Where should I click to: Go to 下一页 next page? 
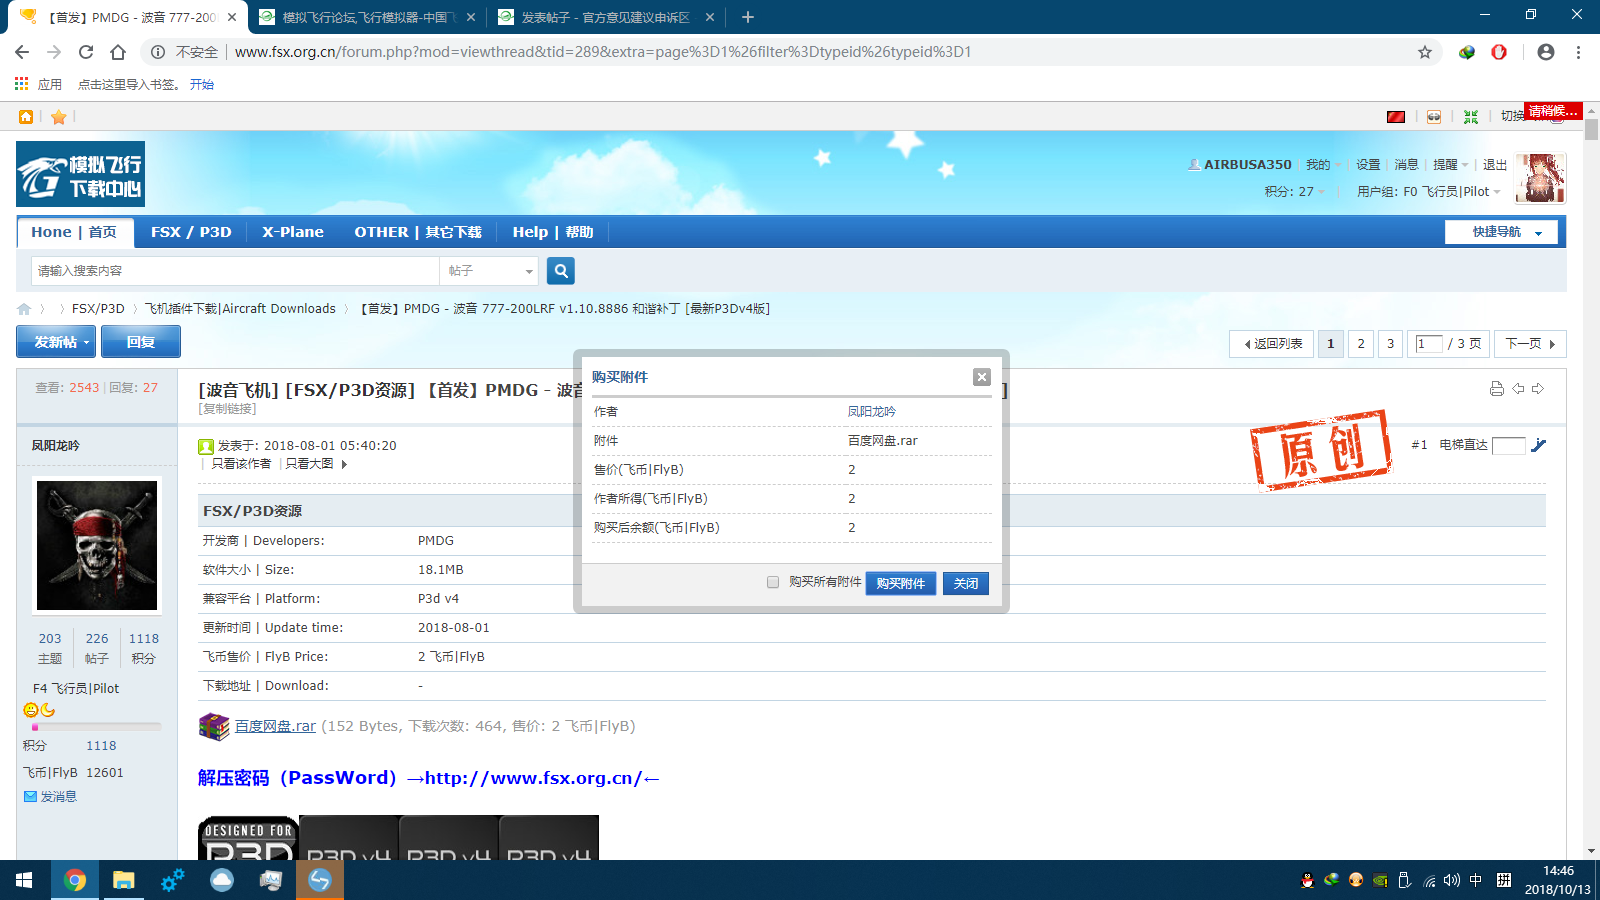pos(1530,344)
